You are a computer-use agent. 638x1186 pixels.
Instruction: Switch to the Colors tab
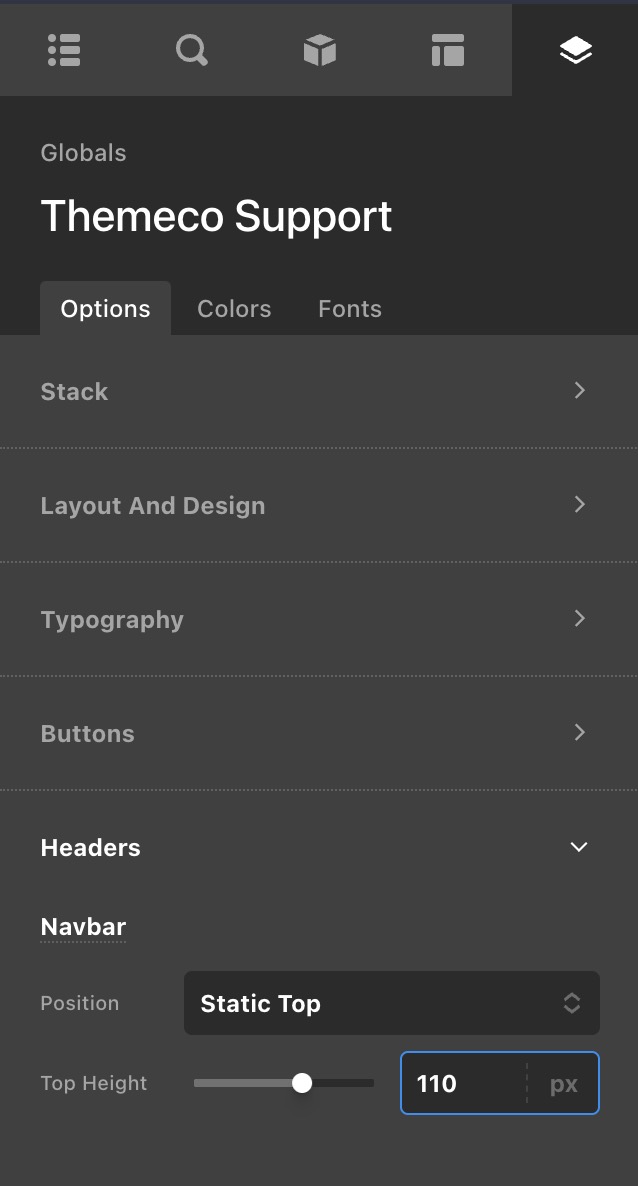[234, 309]
